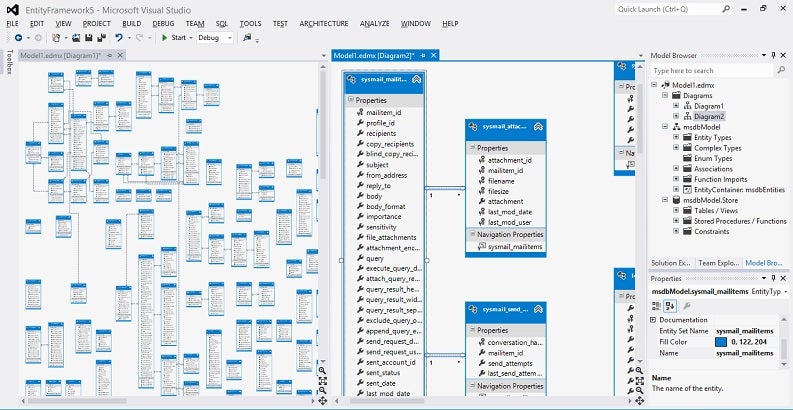Screen dimensions: 793x410
Task: Open the ANALYZE menu
Action: [x=375, y=24]
